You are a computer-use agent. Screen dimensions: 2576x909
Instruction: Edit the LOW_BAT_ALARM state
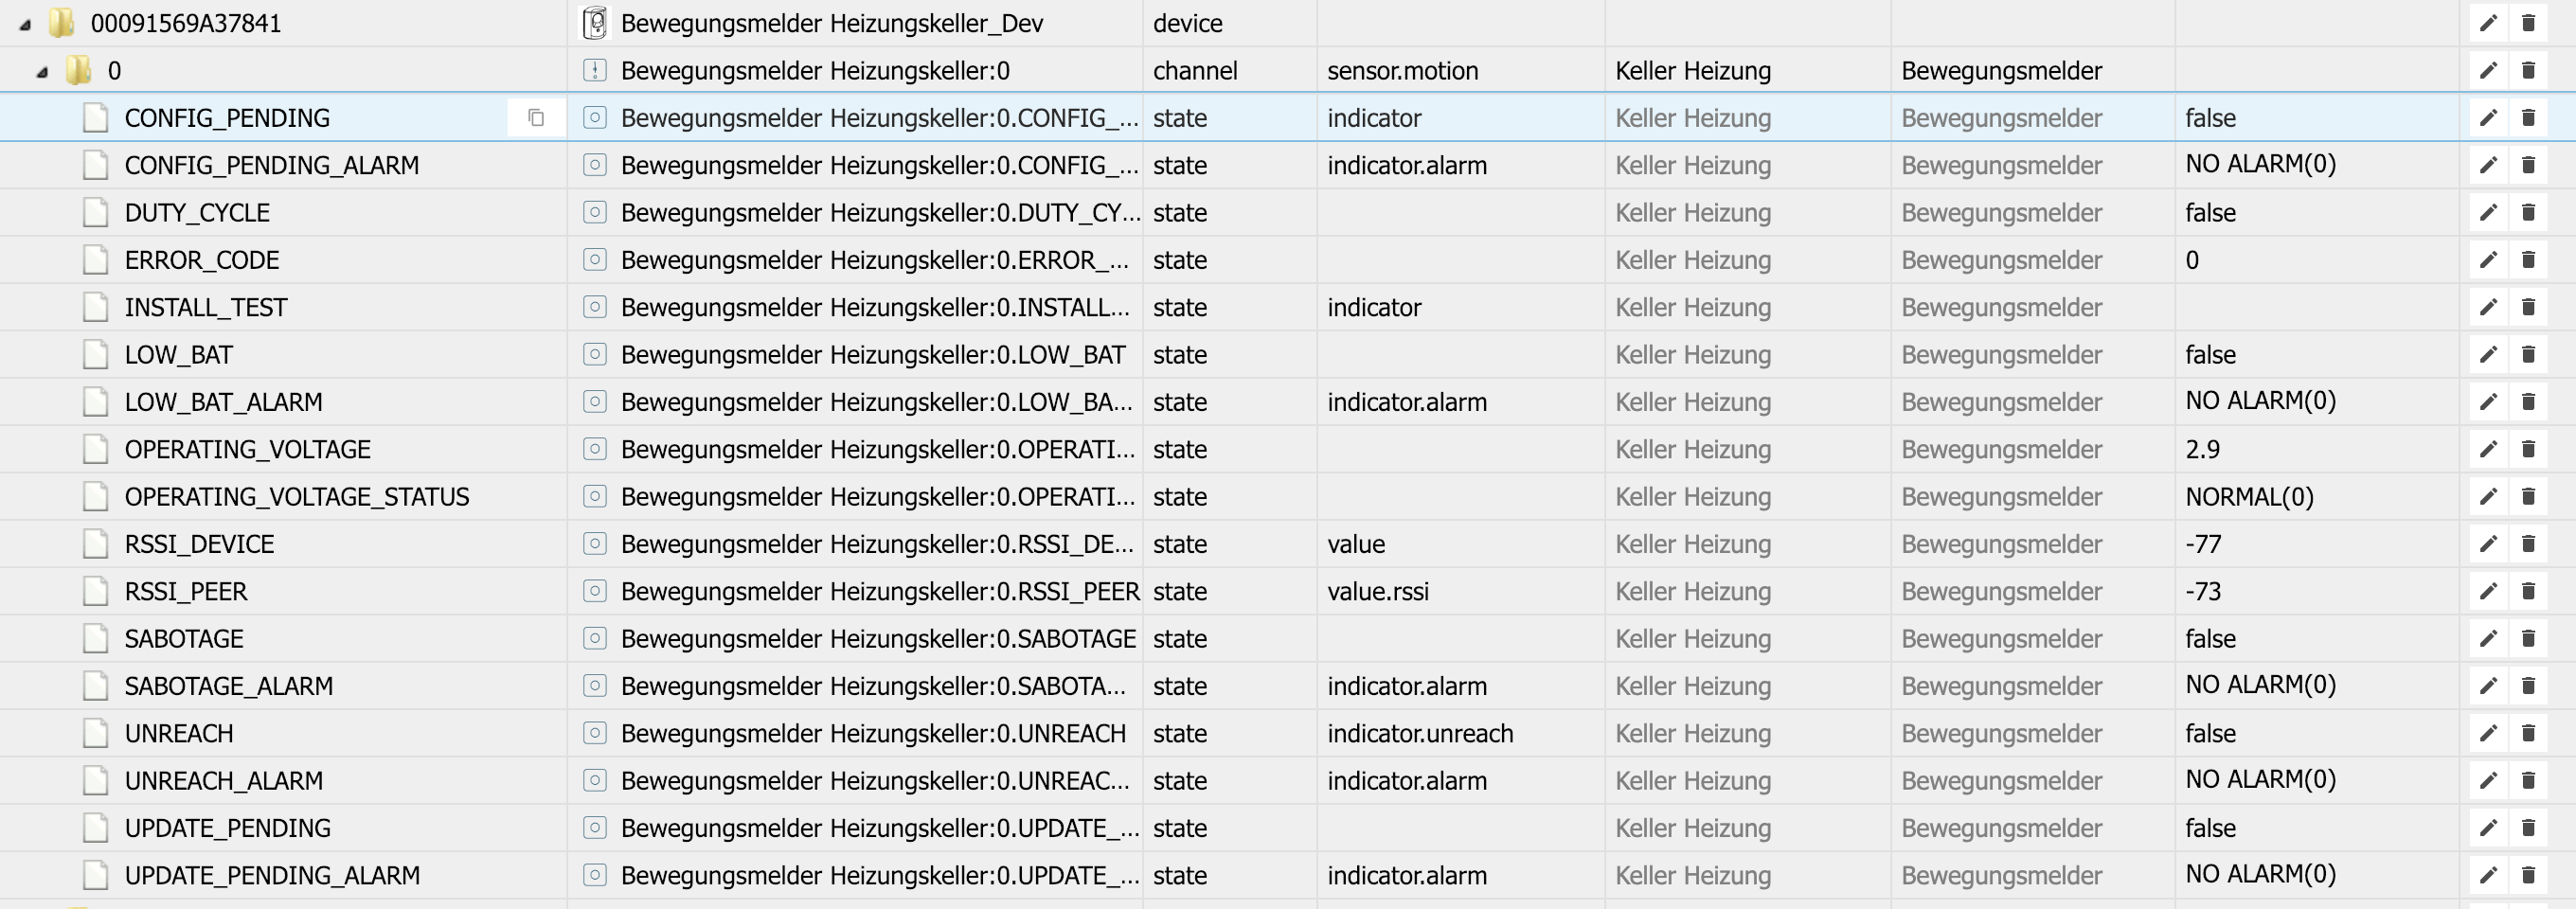click(2488, 402)
